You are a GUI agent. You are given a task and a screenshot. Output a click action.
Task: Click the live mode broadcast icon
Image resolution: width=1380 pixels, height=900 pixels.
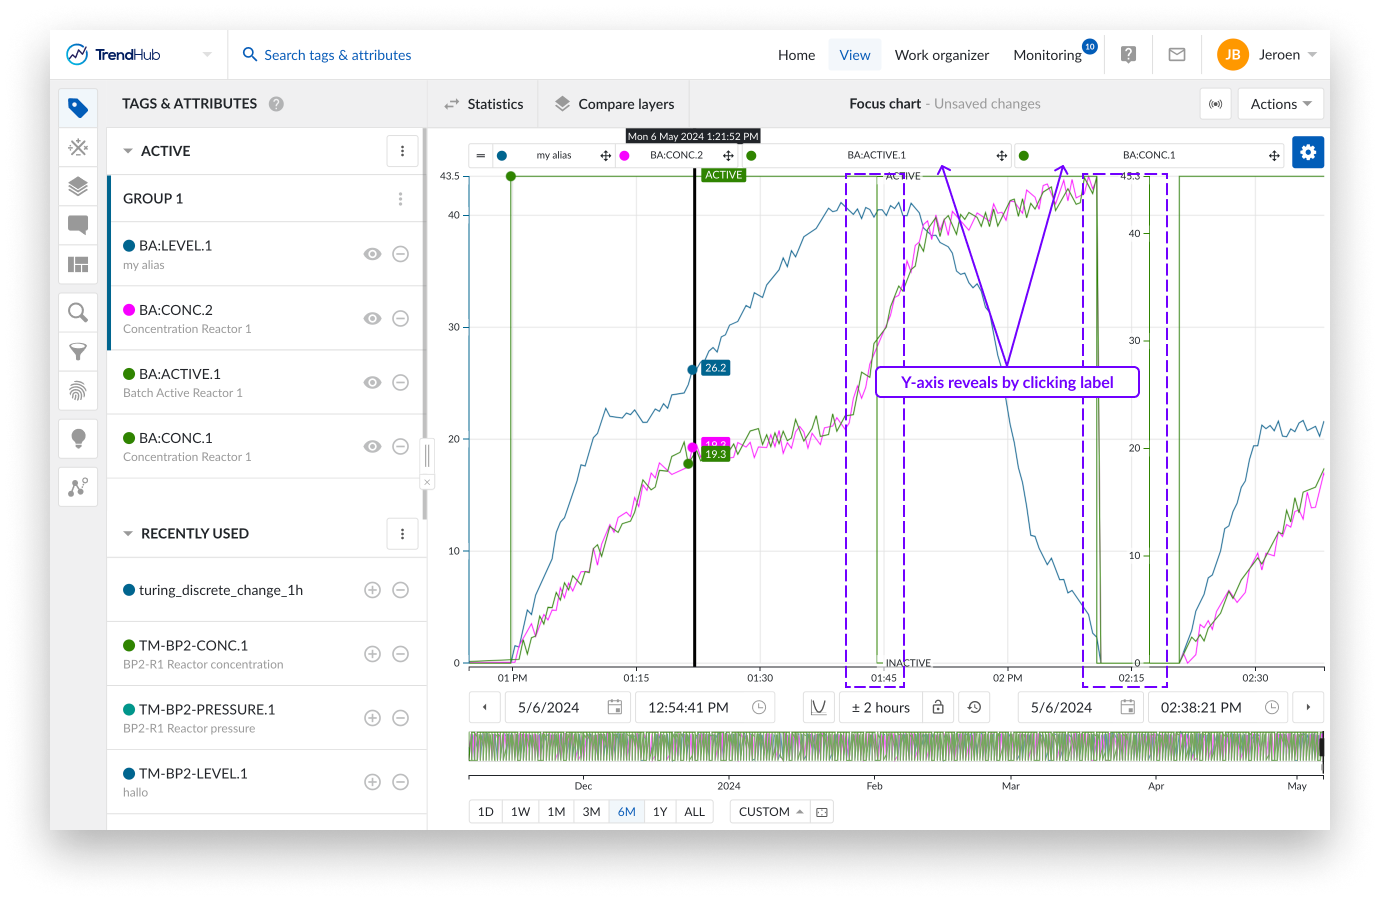1215,104
